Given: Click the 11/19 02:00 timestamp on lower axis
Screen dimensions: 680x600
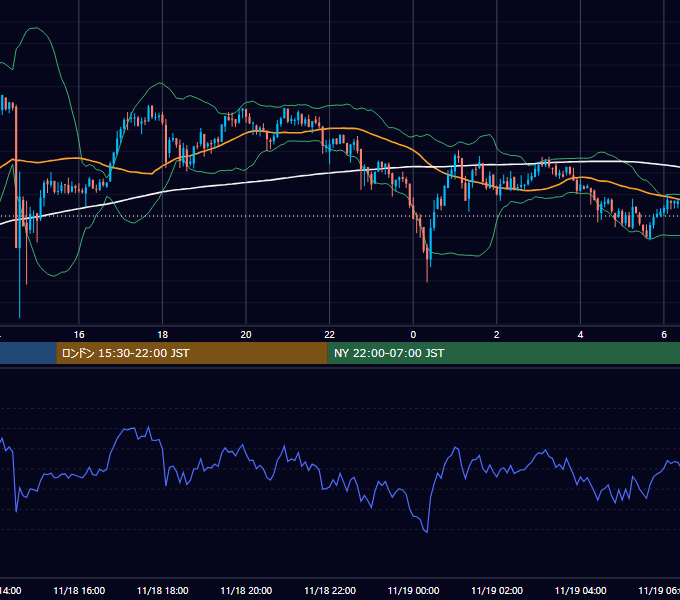Looking at the screenshot, I should tap(497, 591).
